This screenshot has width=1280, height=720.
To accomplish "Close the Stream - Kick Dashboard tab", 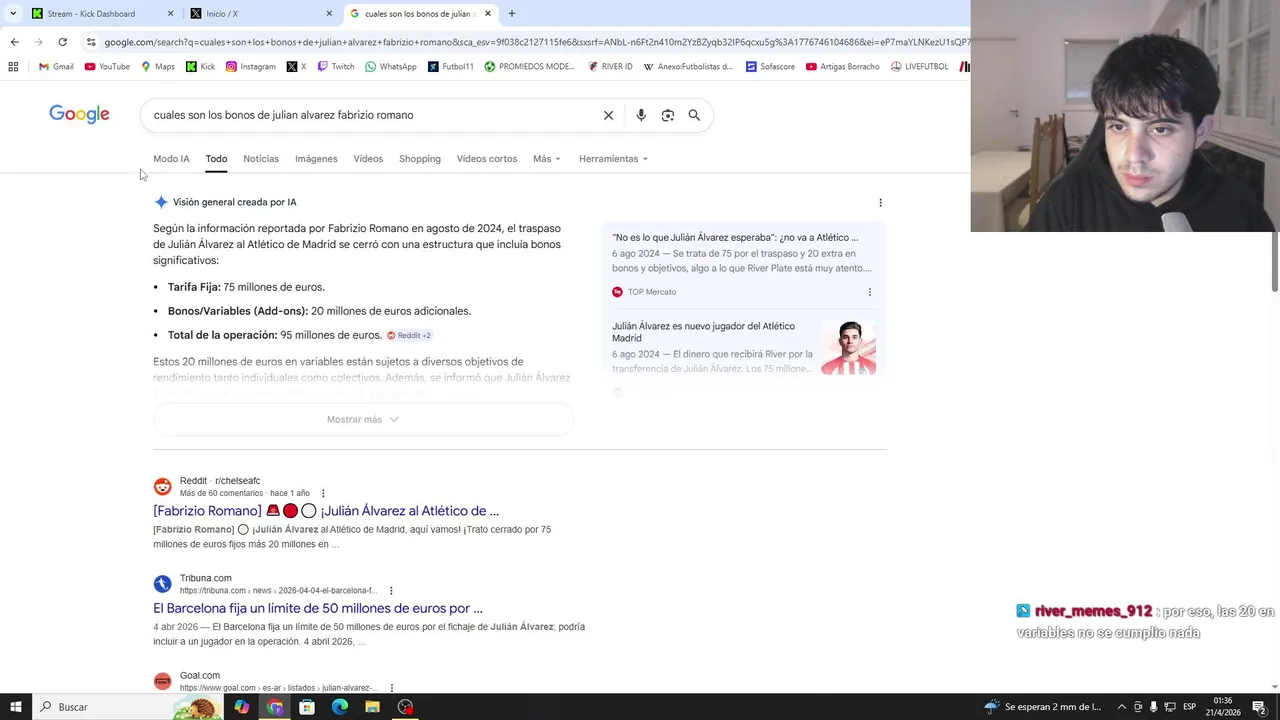I will (170, 14).
